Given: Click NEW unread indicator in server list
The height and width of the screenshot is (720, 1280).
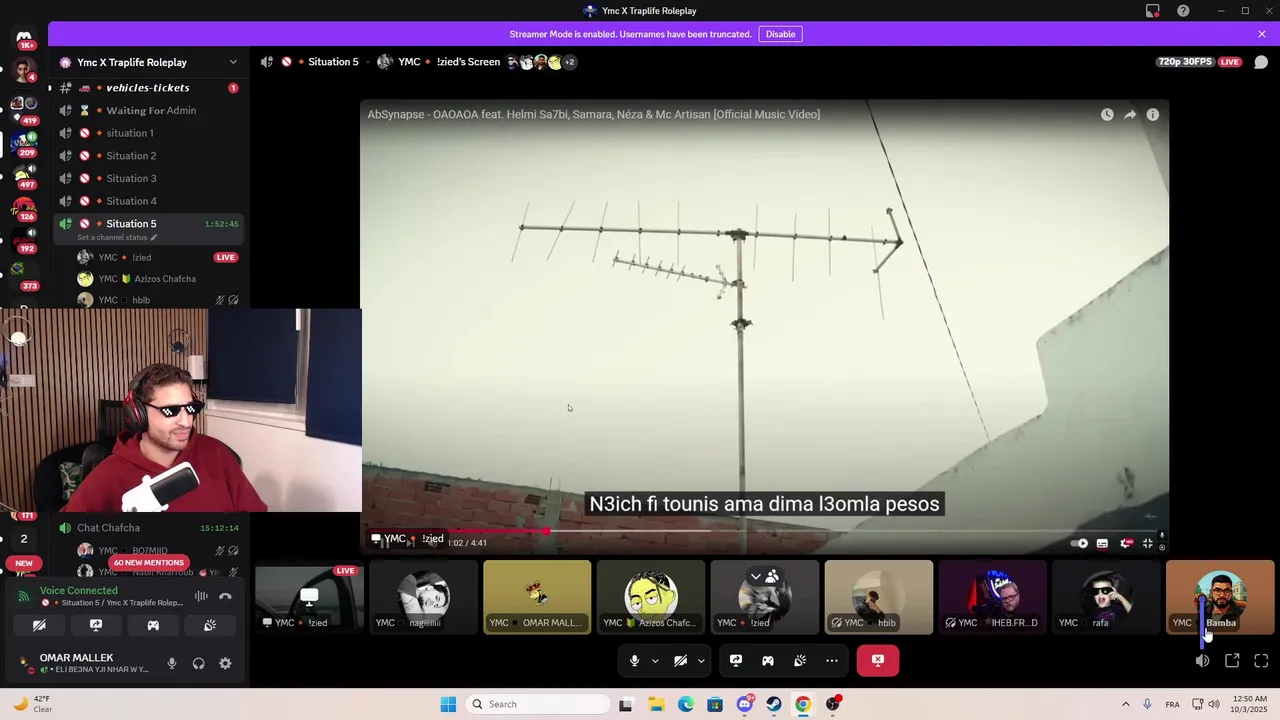Looking at the screenshot, I should coord(24,563).
